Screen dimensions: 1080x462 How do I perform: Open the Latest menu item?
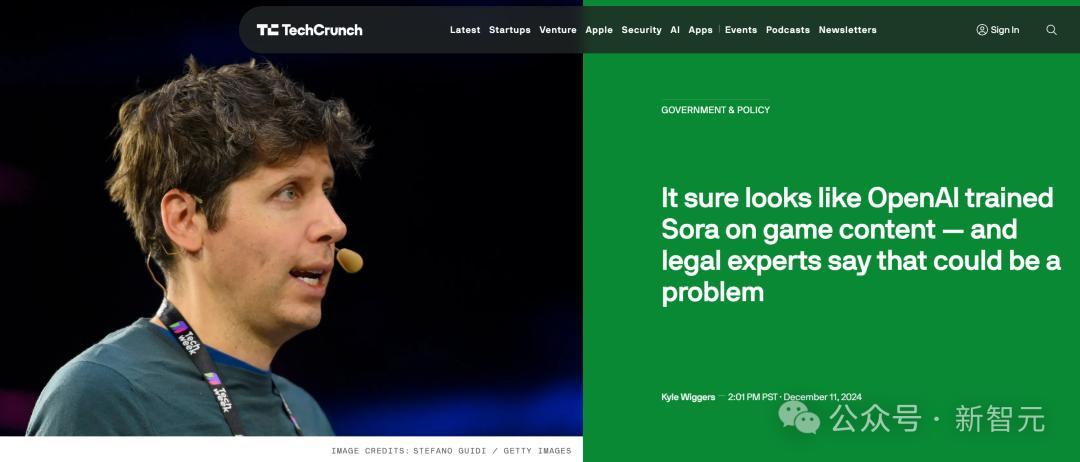(465, 30)
